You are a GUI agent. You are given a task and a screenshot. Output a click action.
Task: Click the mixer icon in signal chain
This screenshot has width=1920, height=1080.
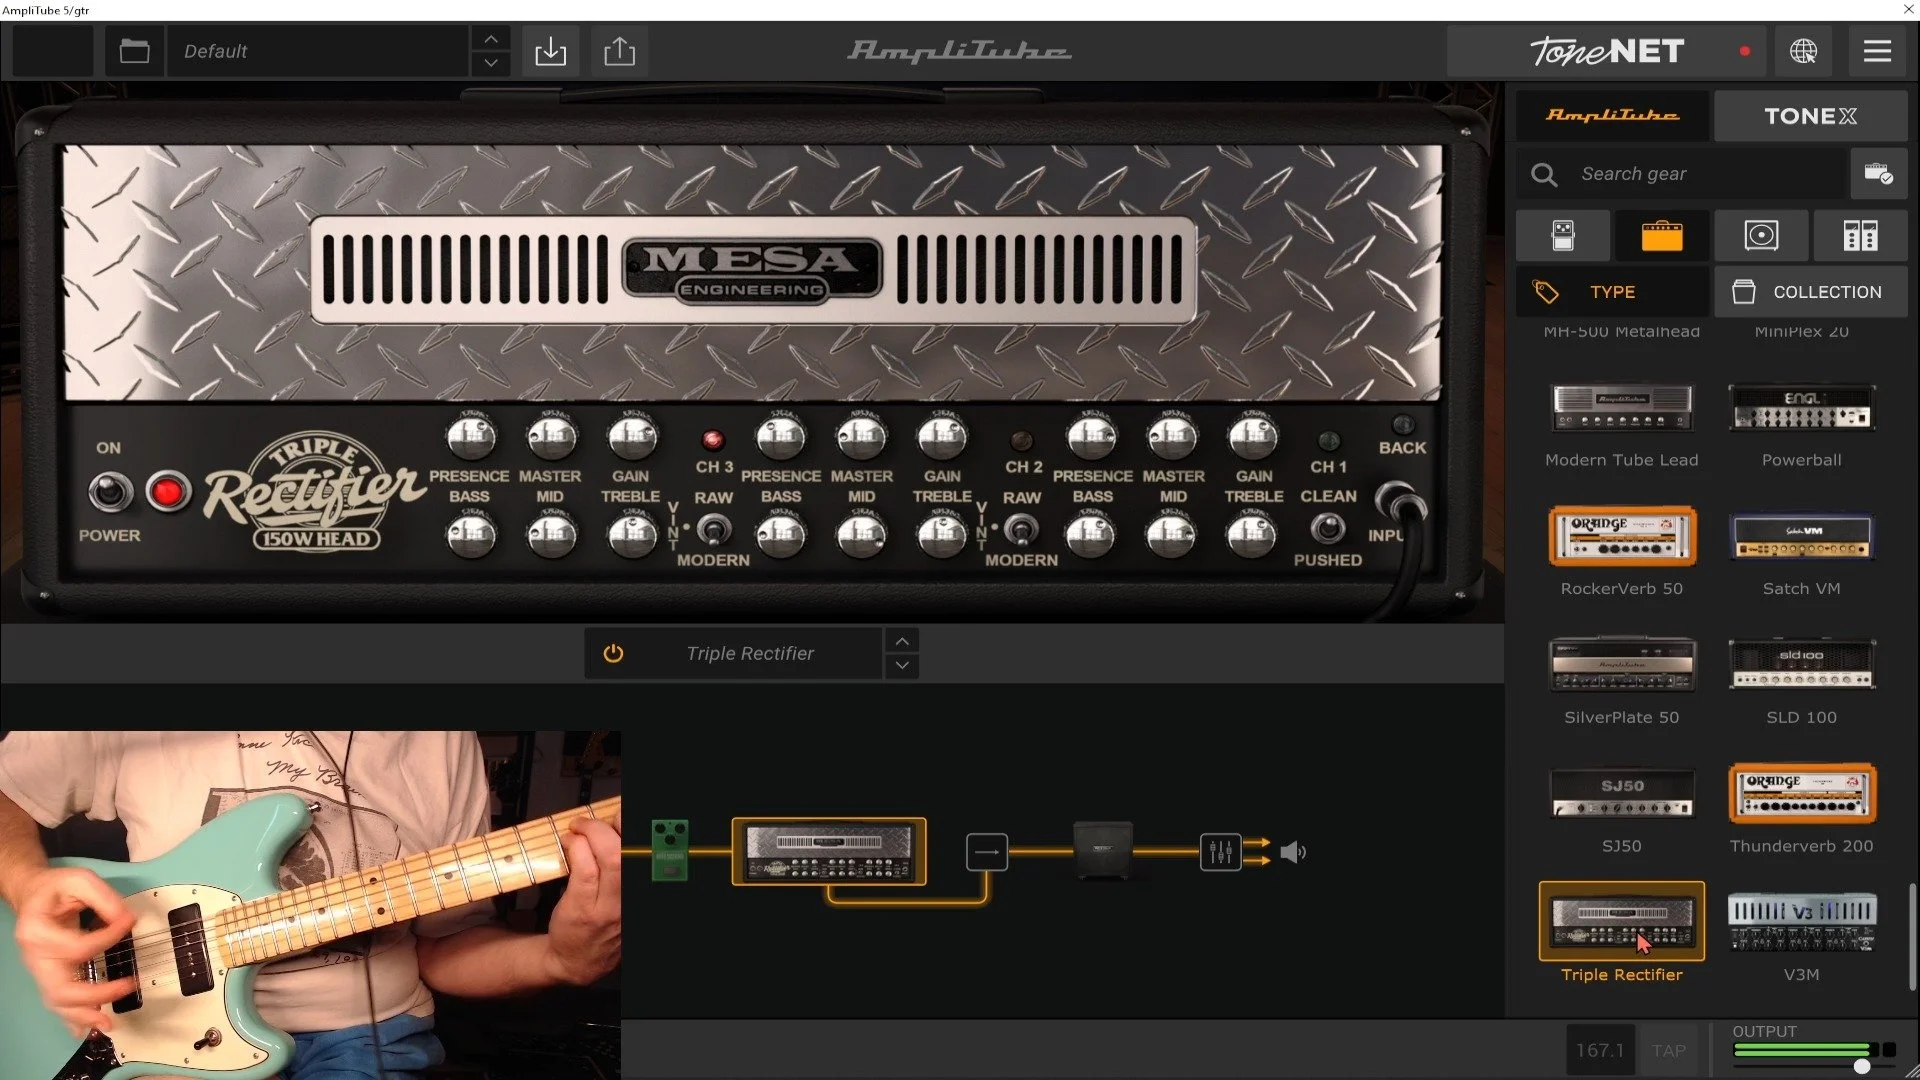[1220, 852]
